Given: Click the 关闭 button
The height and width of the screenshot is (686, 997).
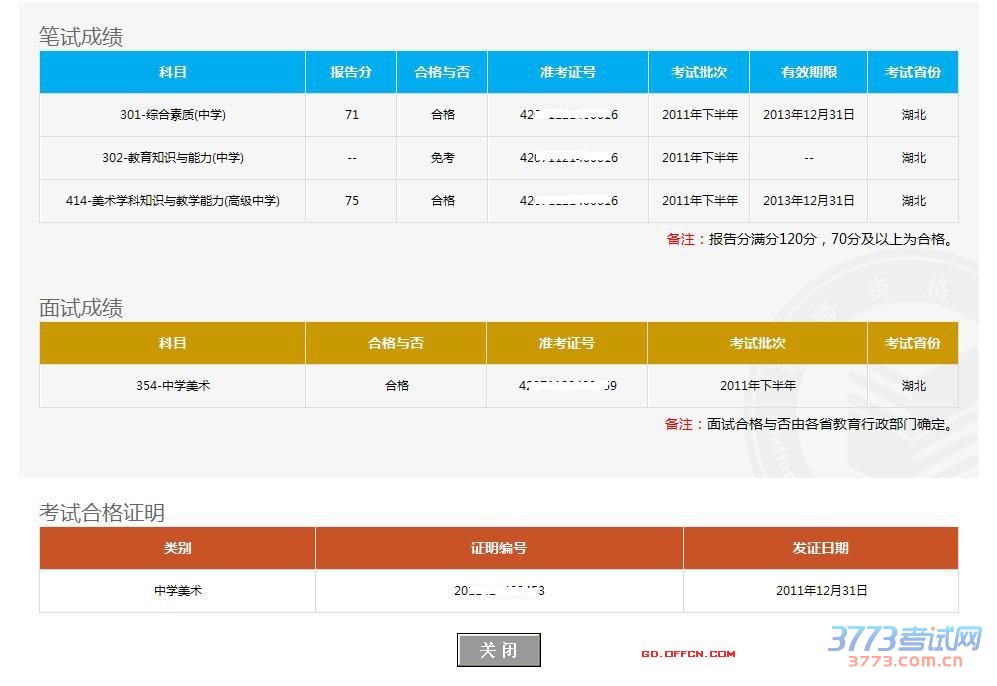Looking at the screenshot, I should pos(498,650).
